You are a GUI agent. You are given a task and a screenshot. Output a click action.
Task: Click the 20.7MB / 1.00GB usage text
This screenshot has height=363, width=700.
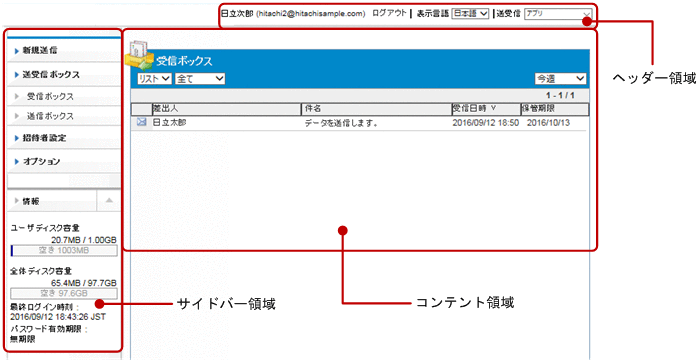click(x=83, y=240)
